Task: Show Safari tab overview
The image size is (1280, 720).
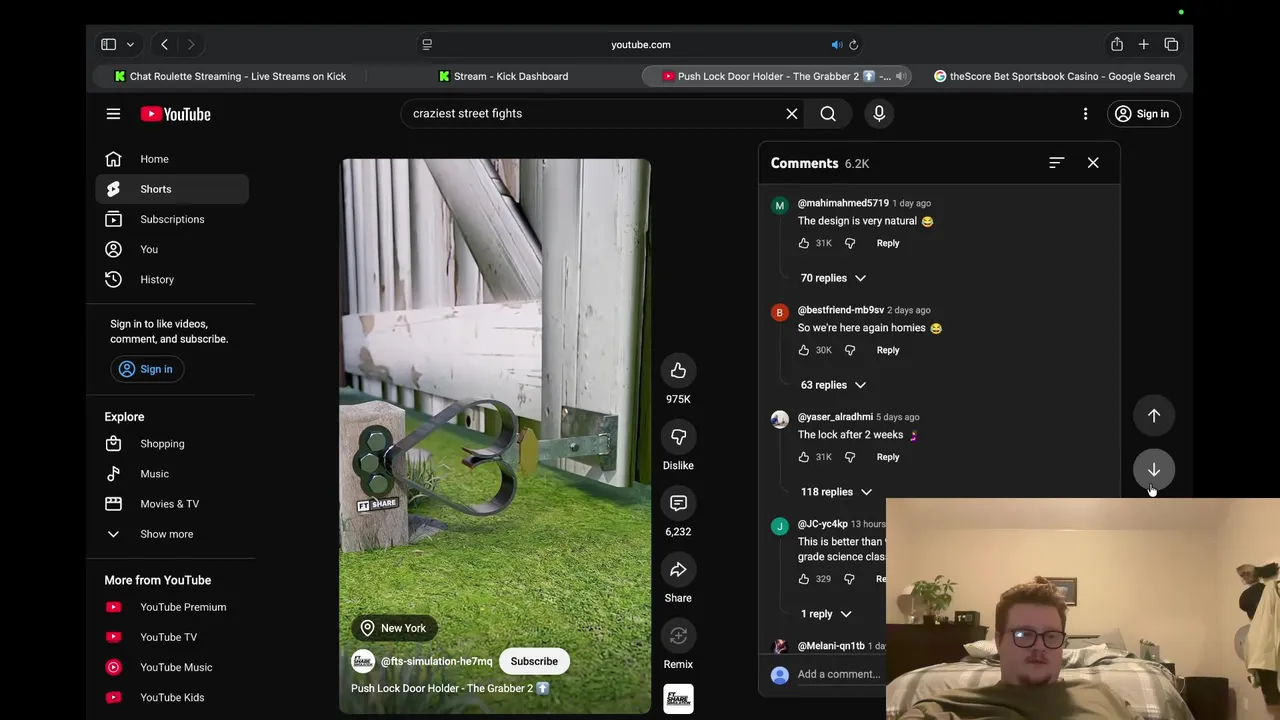Action: pyautogui.click(x=1171, y=45)
